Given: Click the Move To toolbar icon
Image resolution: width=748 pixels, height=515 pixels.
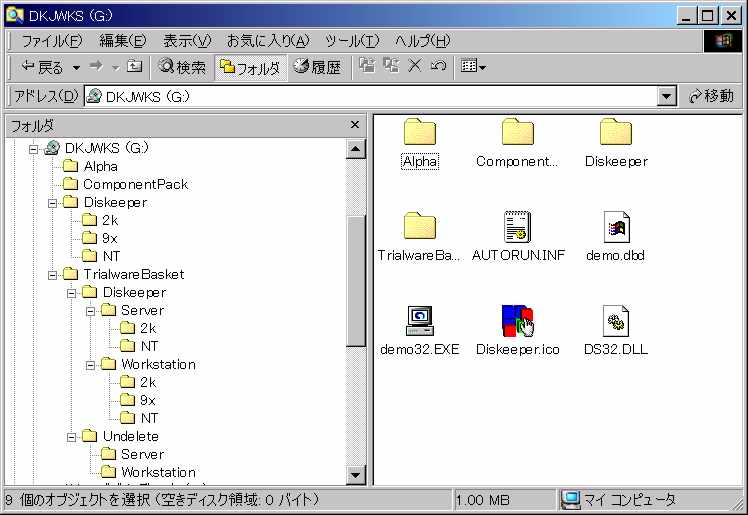Looking at the screenshot, I should 367,65.
